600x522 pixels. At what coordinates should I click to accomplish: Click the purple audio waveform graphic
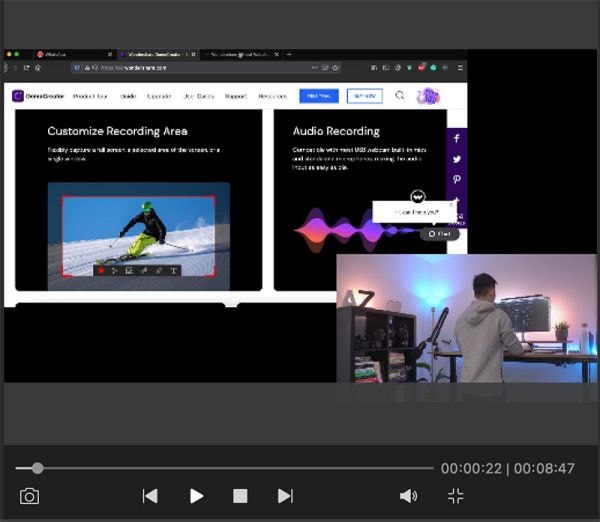coord(356,231)
